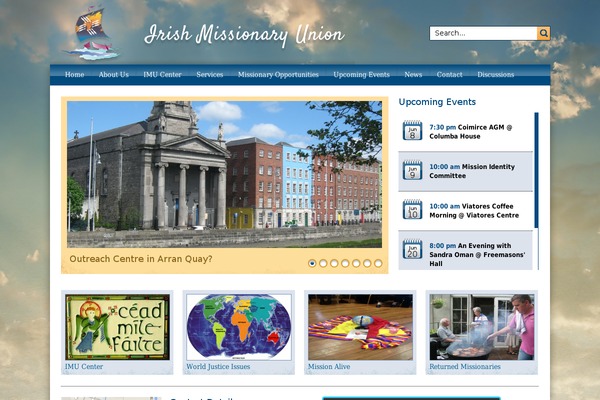Open An Evening with Sandra Oman event
This screenshot has height=400, width=600.
(477, 255)
